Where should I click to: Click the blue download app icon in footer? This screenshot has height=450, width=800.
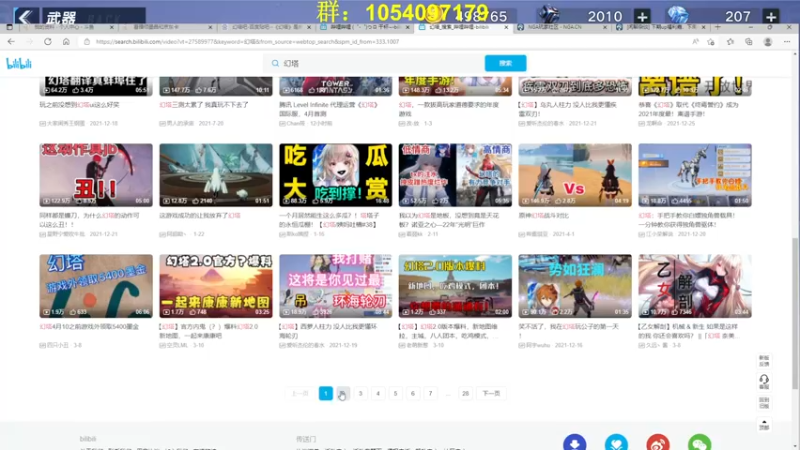[x=574, y=442]
